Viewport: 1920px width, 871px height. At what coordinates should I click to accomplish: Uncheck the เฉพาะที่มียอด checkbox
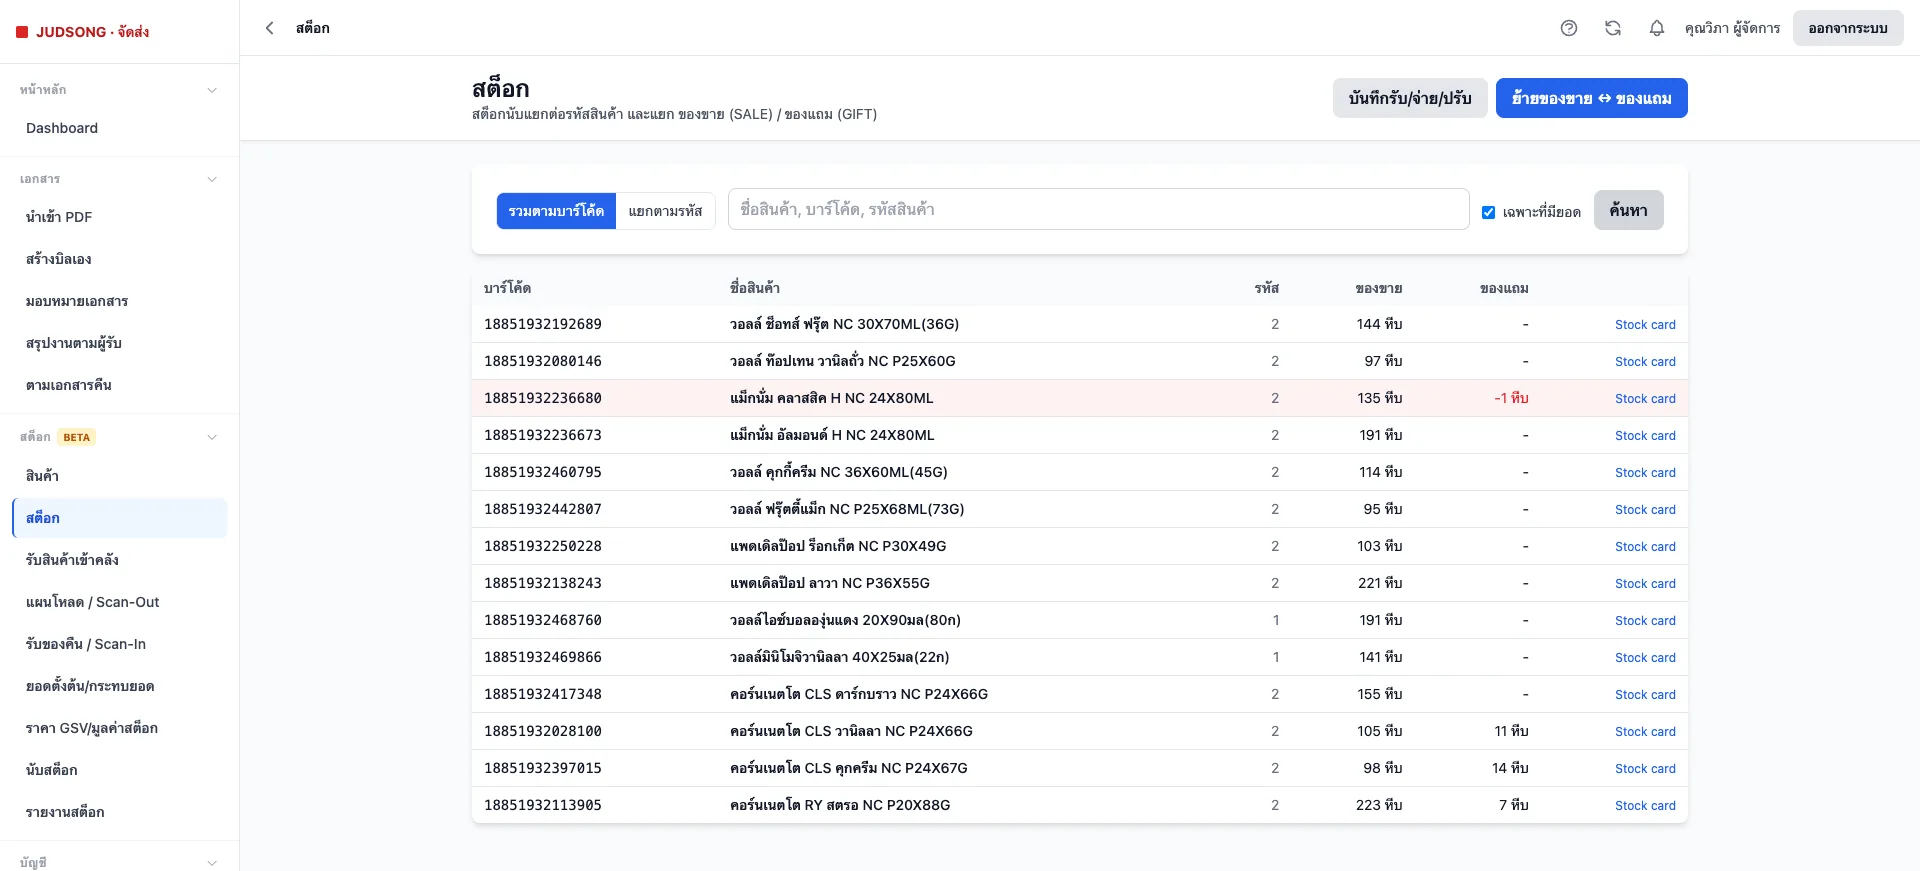click(1488, 212)
